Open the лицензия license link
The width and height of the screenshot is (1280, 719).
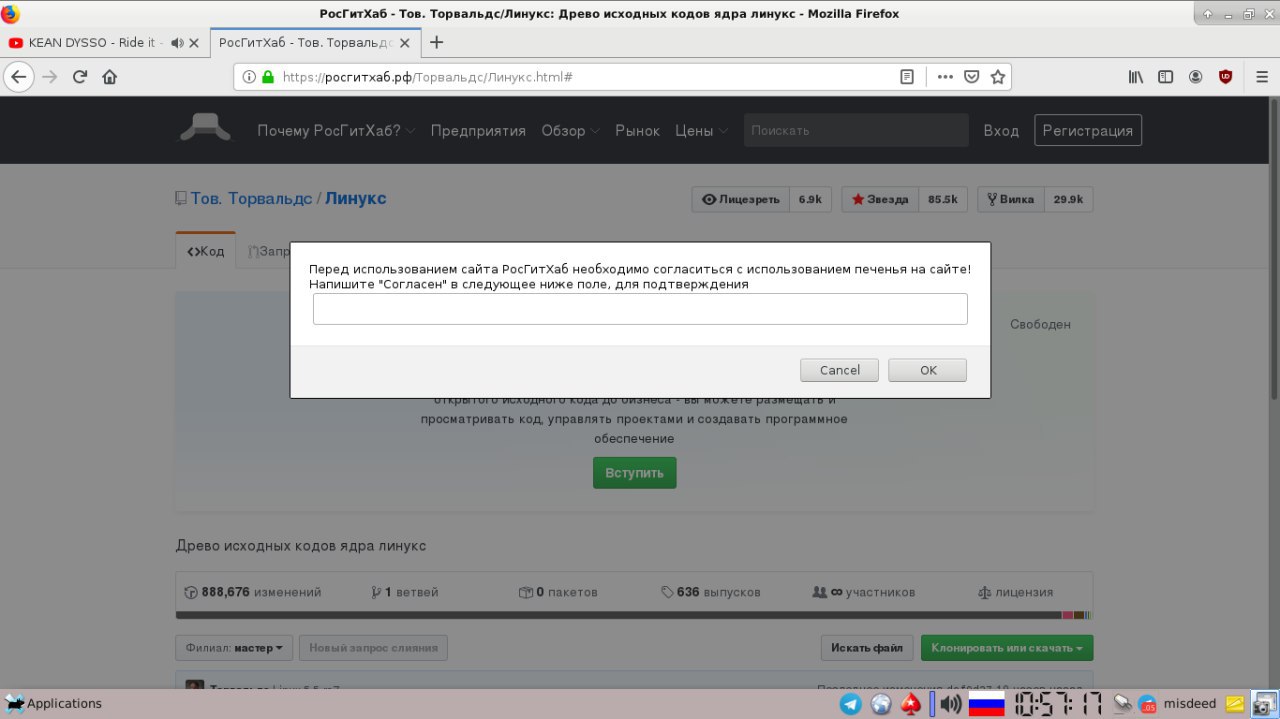coord(1015,592)
